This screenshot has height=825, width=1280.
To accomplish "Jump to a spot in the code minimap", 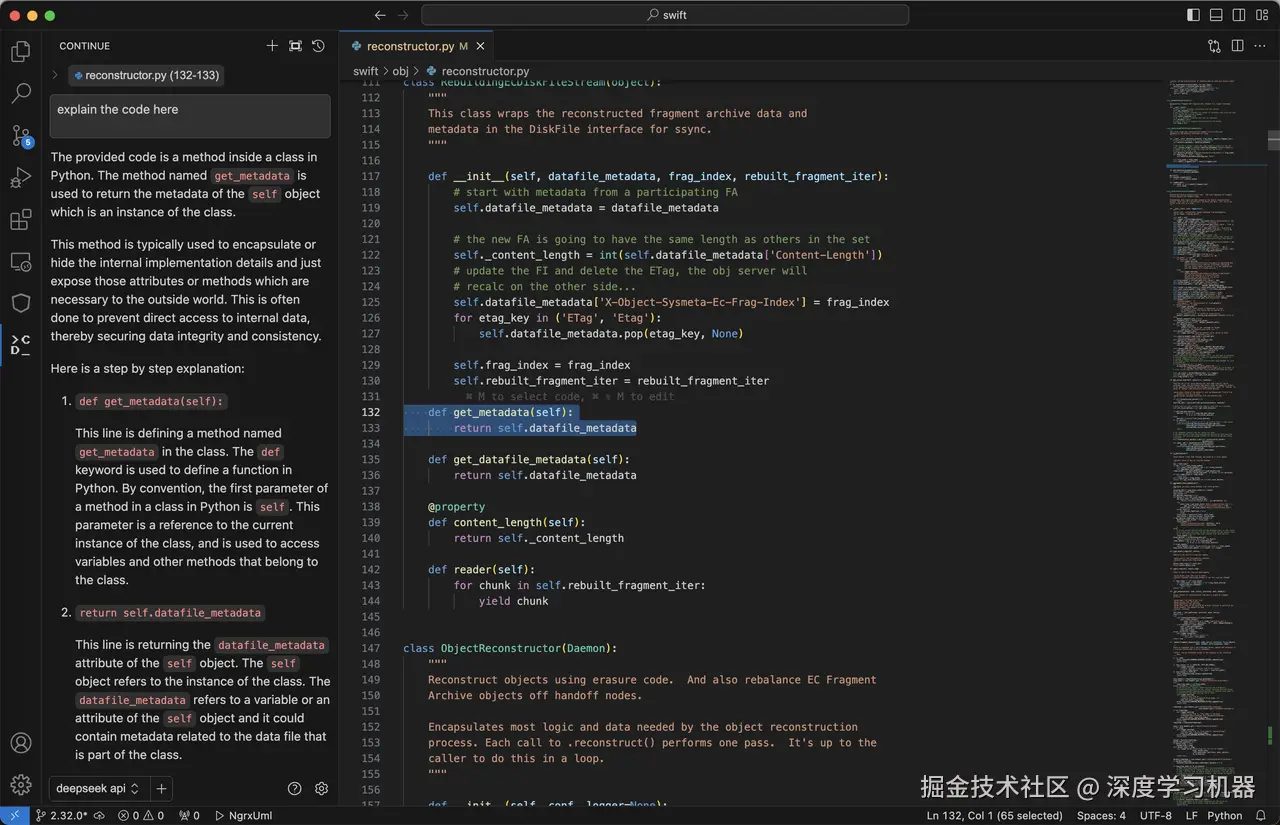I will click(1215, 400).
